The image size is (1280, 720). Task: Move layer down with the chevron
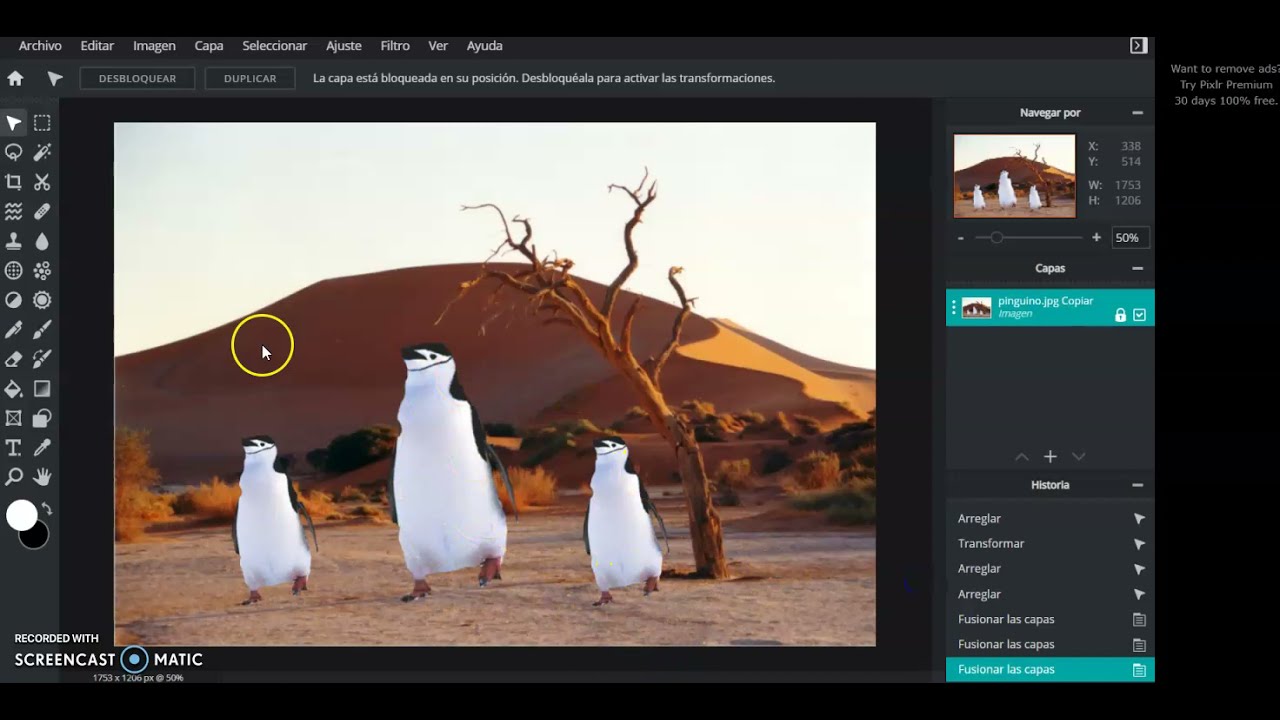(x=1078, y=457)
